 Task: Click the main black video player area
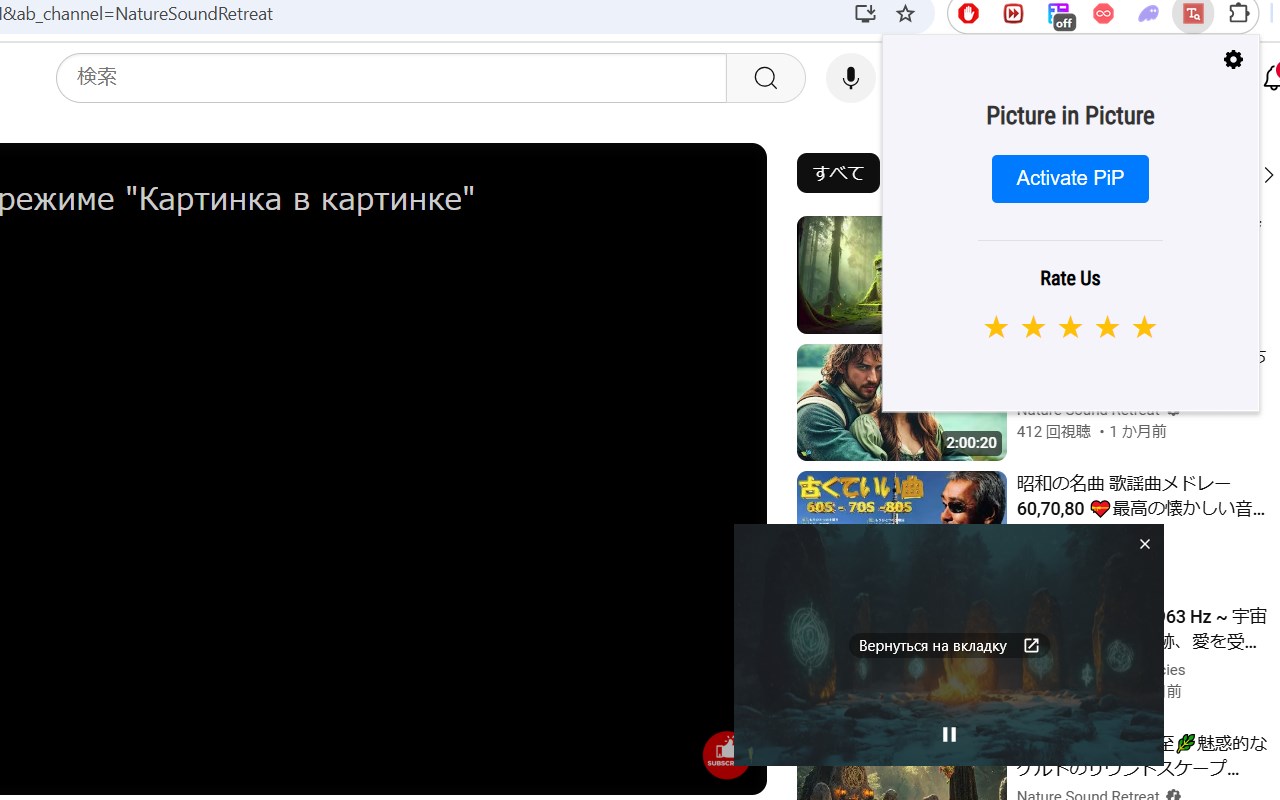[383, 468]
